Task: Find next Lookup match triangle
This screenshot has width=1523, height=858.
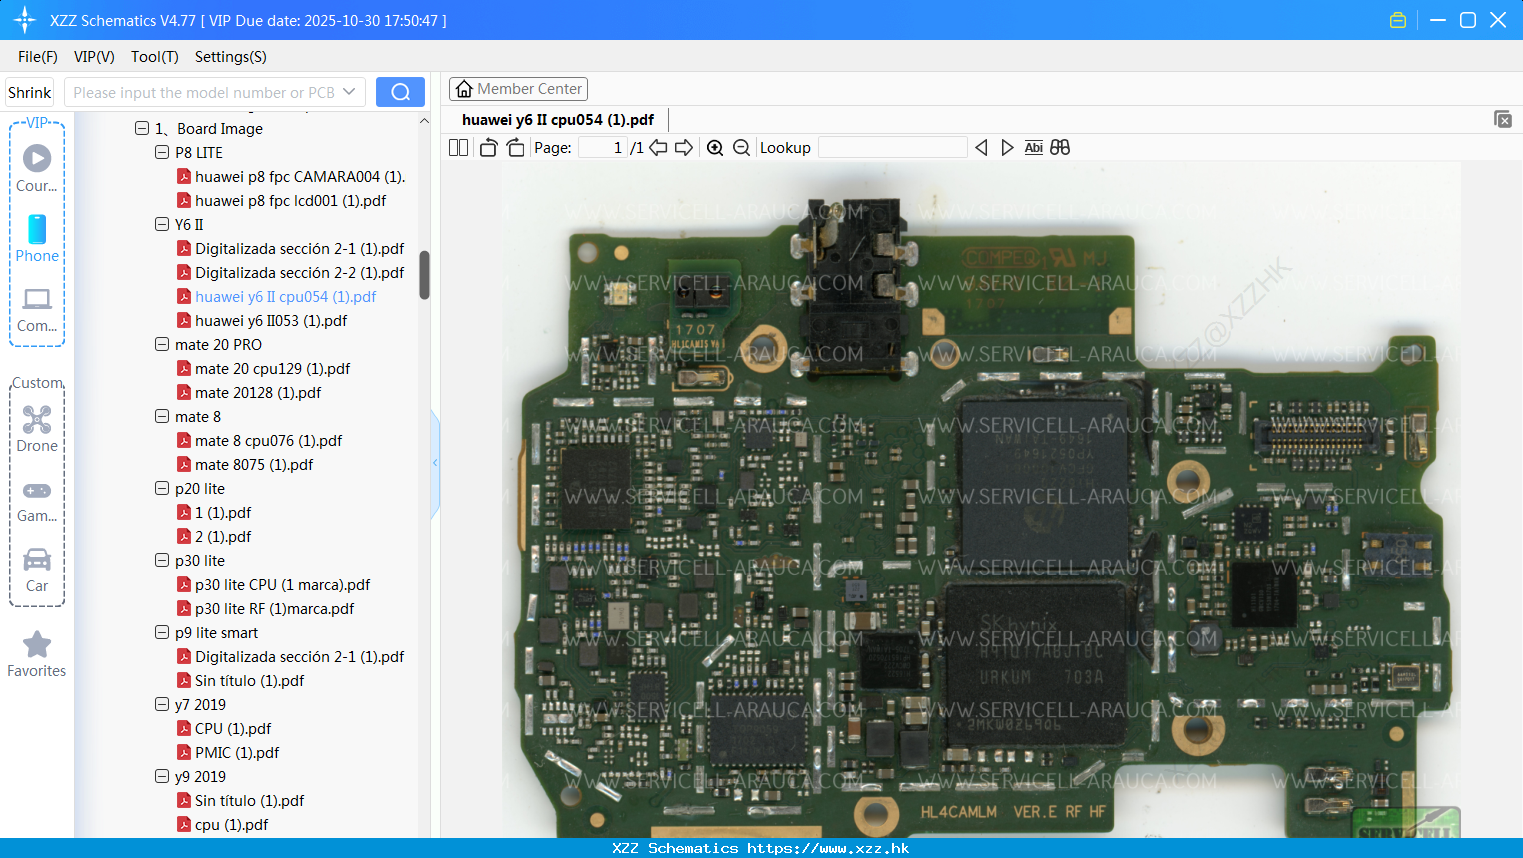Action: click(1007, 148)
